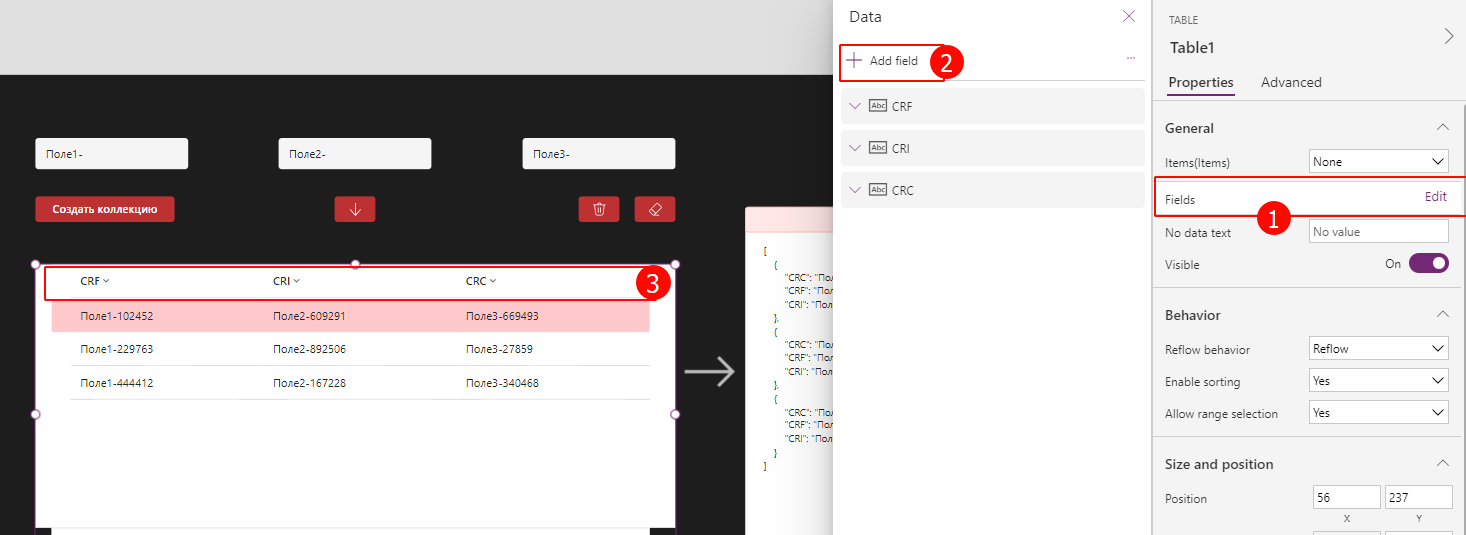Click the trash can delete icon
The image size is (1466, 535).
[x=599, y=209]
